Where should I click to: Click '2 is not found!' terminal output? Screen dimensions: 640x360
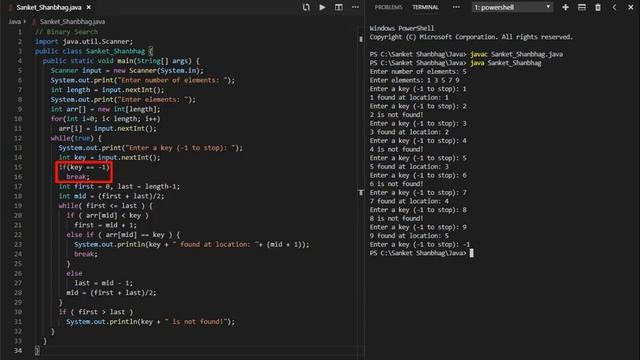click(396, 115)
